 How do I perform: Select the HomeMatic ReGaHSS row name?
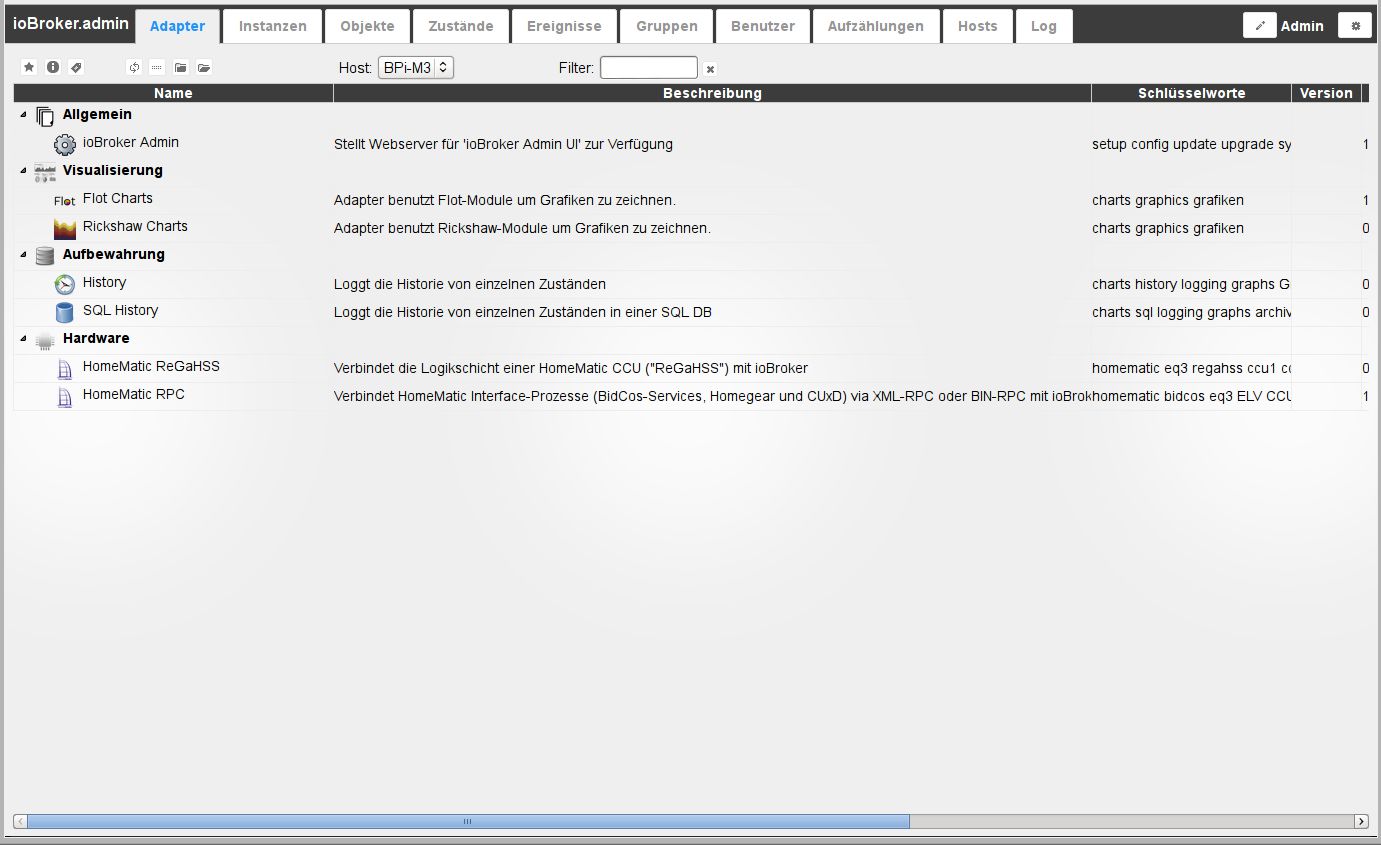[x=151, y=367]
